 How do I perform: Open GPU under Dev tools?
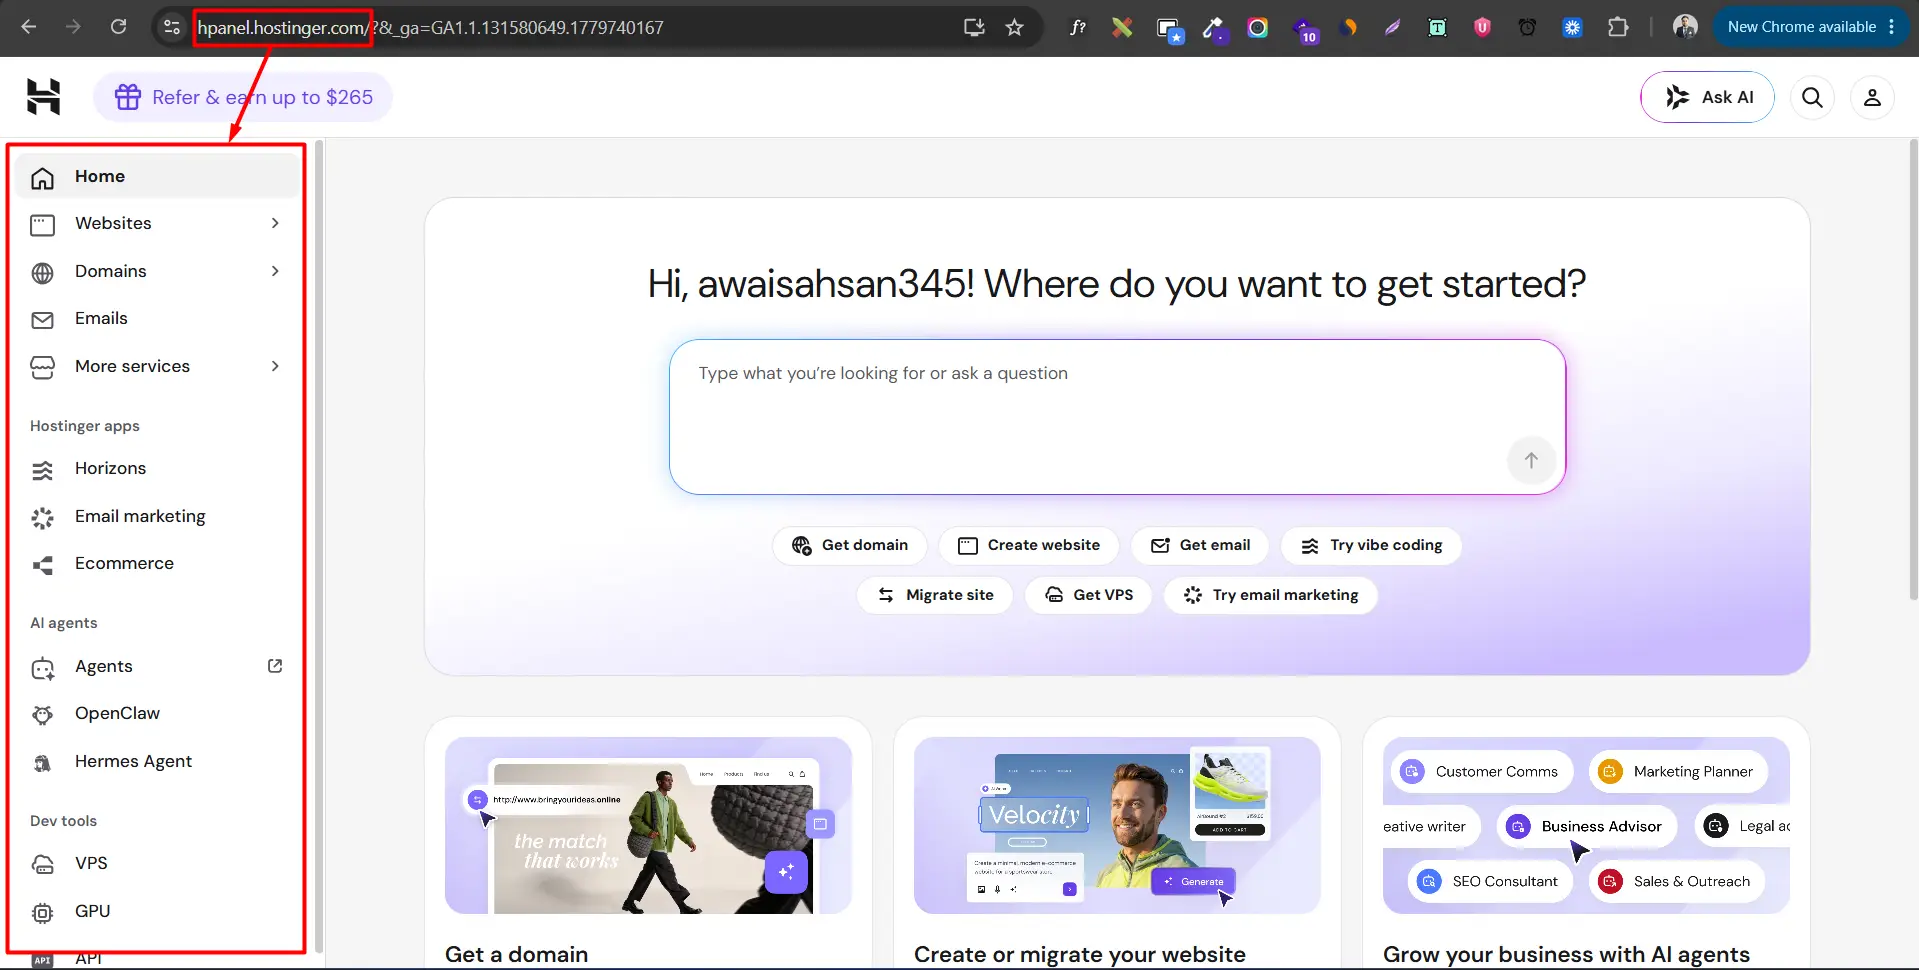click(x=157, y=912)
